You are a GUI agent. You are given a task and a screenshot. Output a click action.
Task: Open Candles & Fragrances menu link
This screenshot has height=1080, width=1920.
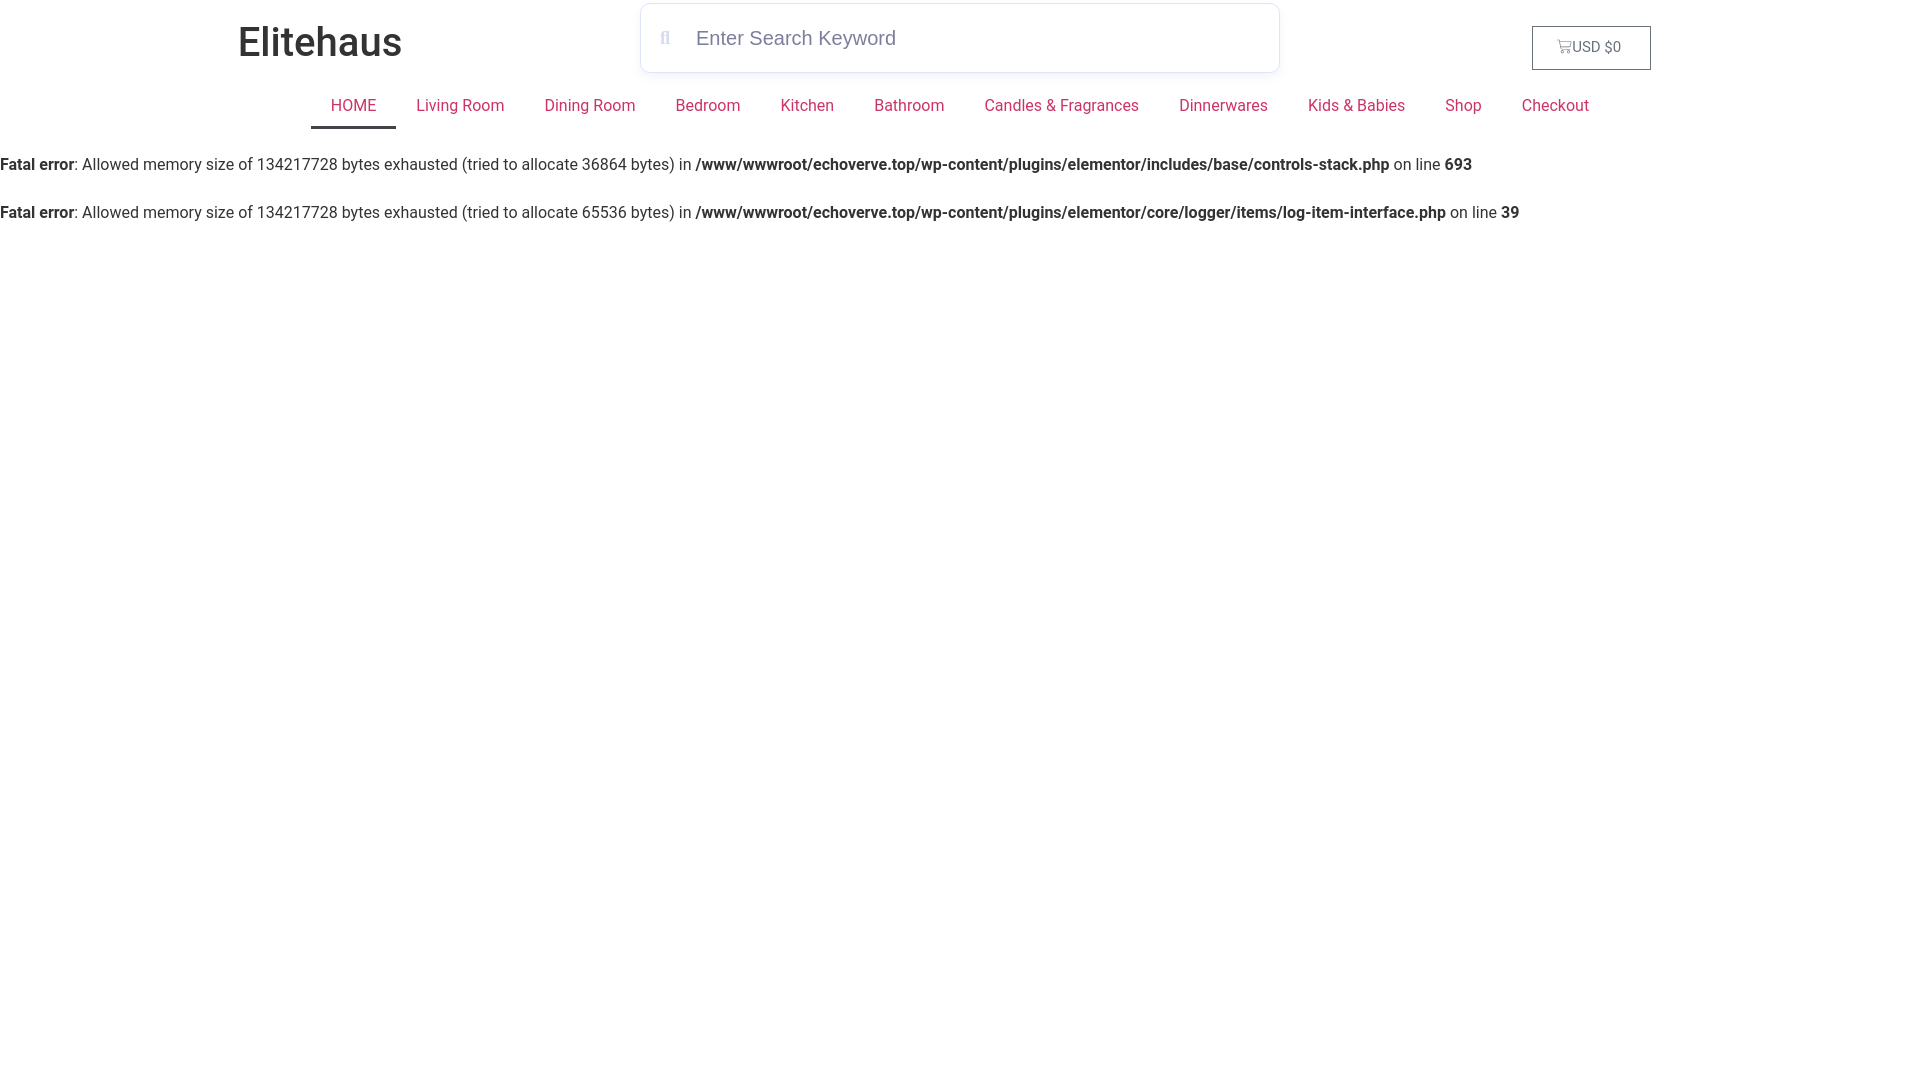(1061, 106)
